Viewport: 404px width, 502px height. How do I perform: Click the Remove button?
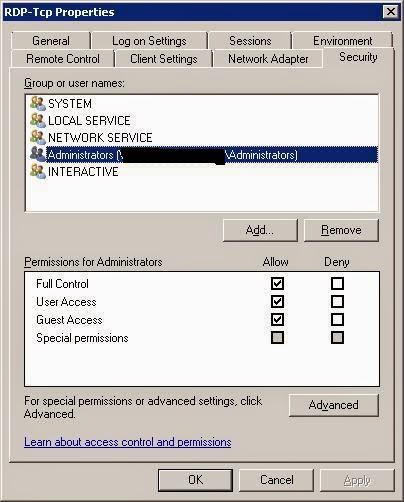[x=341, y=230]
